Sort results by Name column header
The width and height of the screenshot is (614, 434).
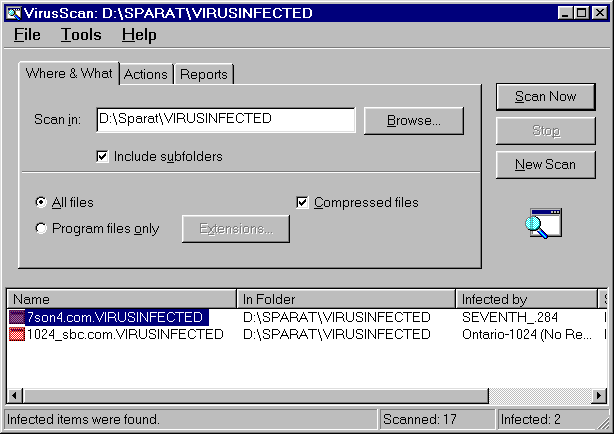[x=121, y=299]
